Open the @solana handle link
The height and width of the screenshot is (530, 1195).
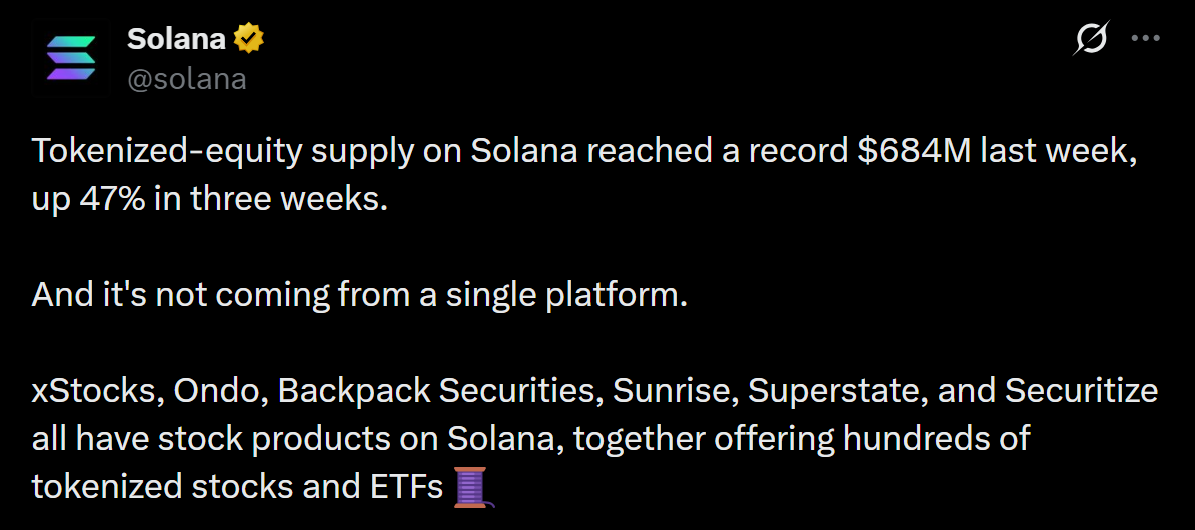tap(187, 79)
